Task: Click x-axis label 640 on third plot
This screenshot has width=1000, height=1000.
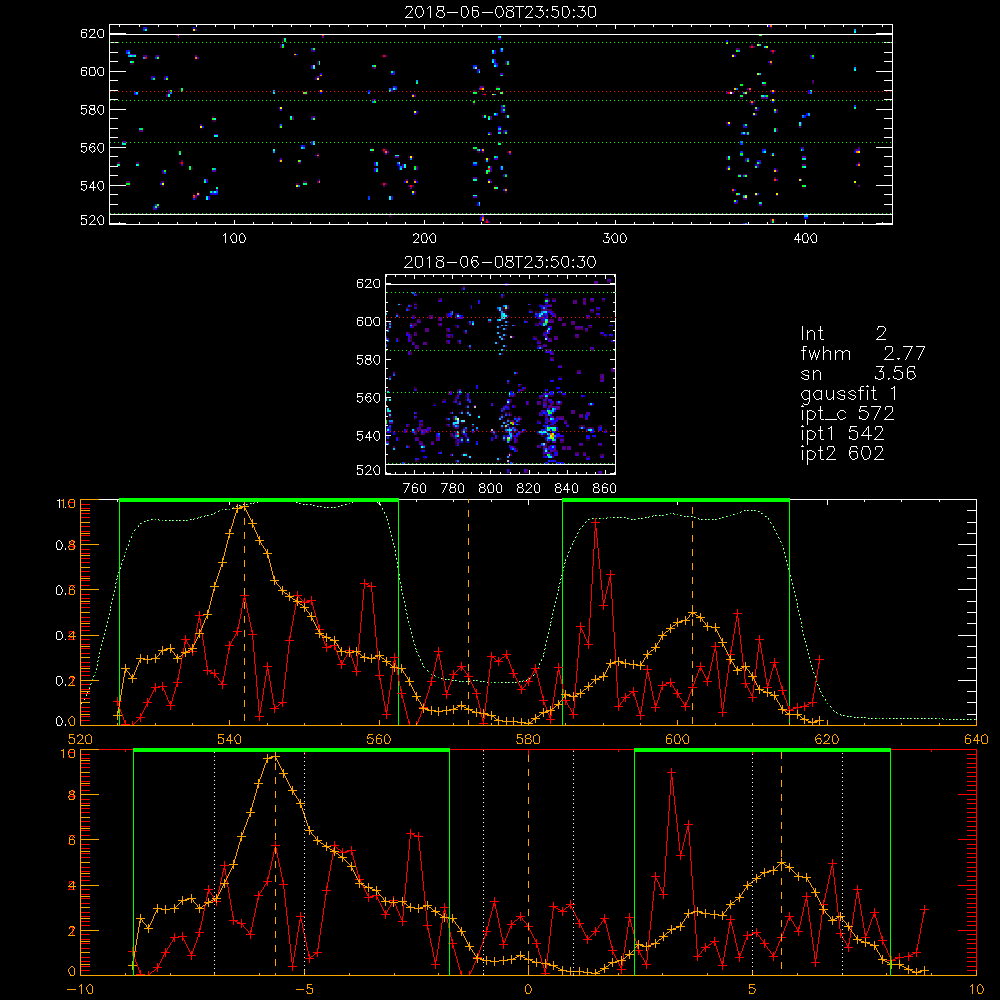Action: 976,740
